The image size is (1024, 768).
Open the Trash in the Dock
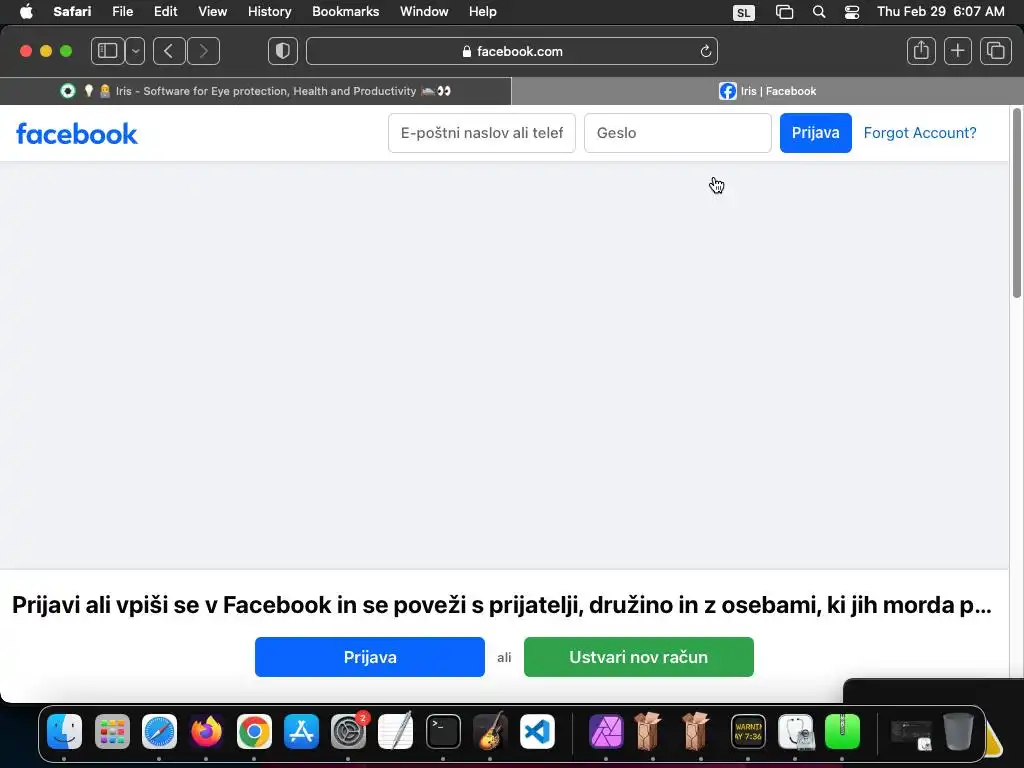click(x=958, y=731)
